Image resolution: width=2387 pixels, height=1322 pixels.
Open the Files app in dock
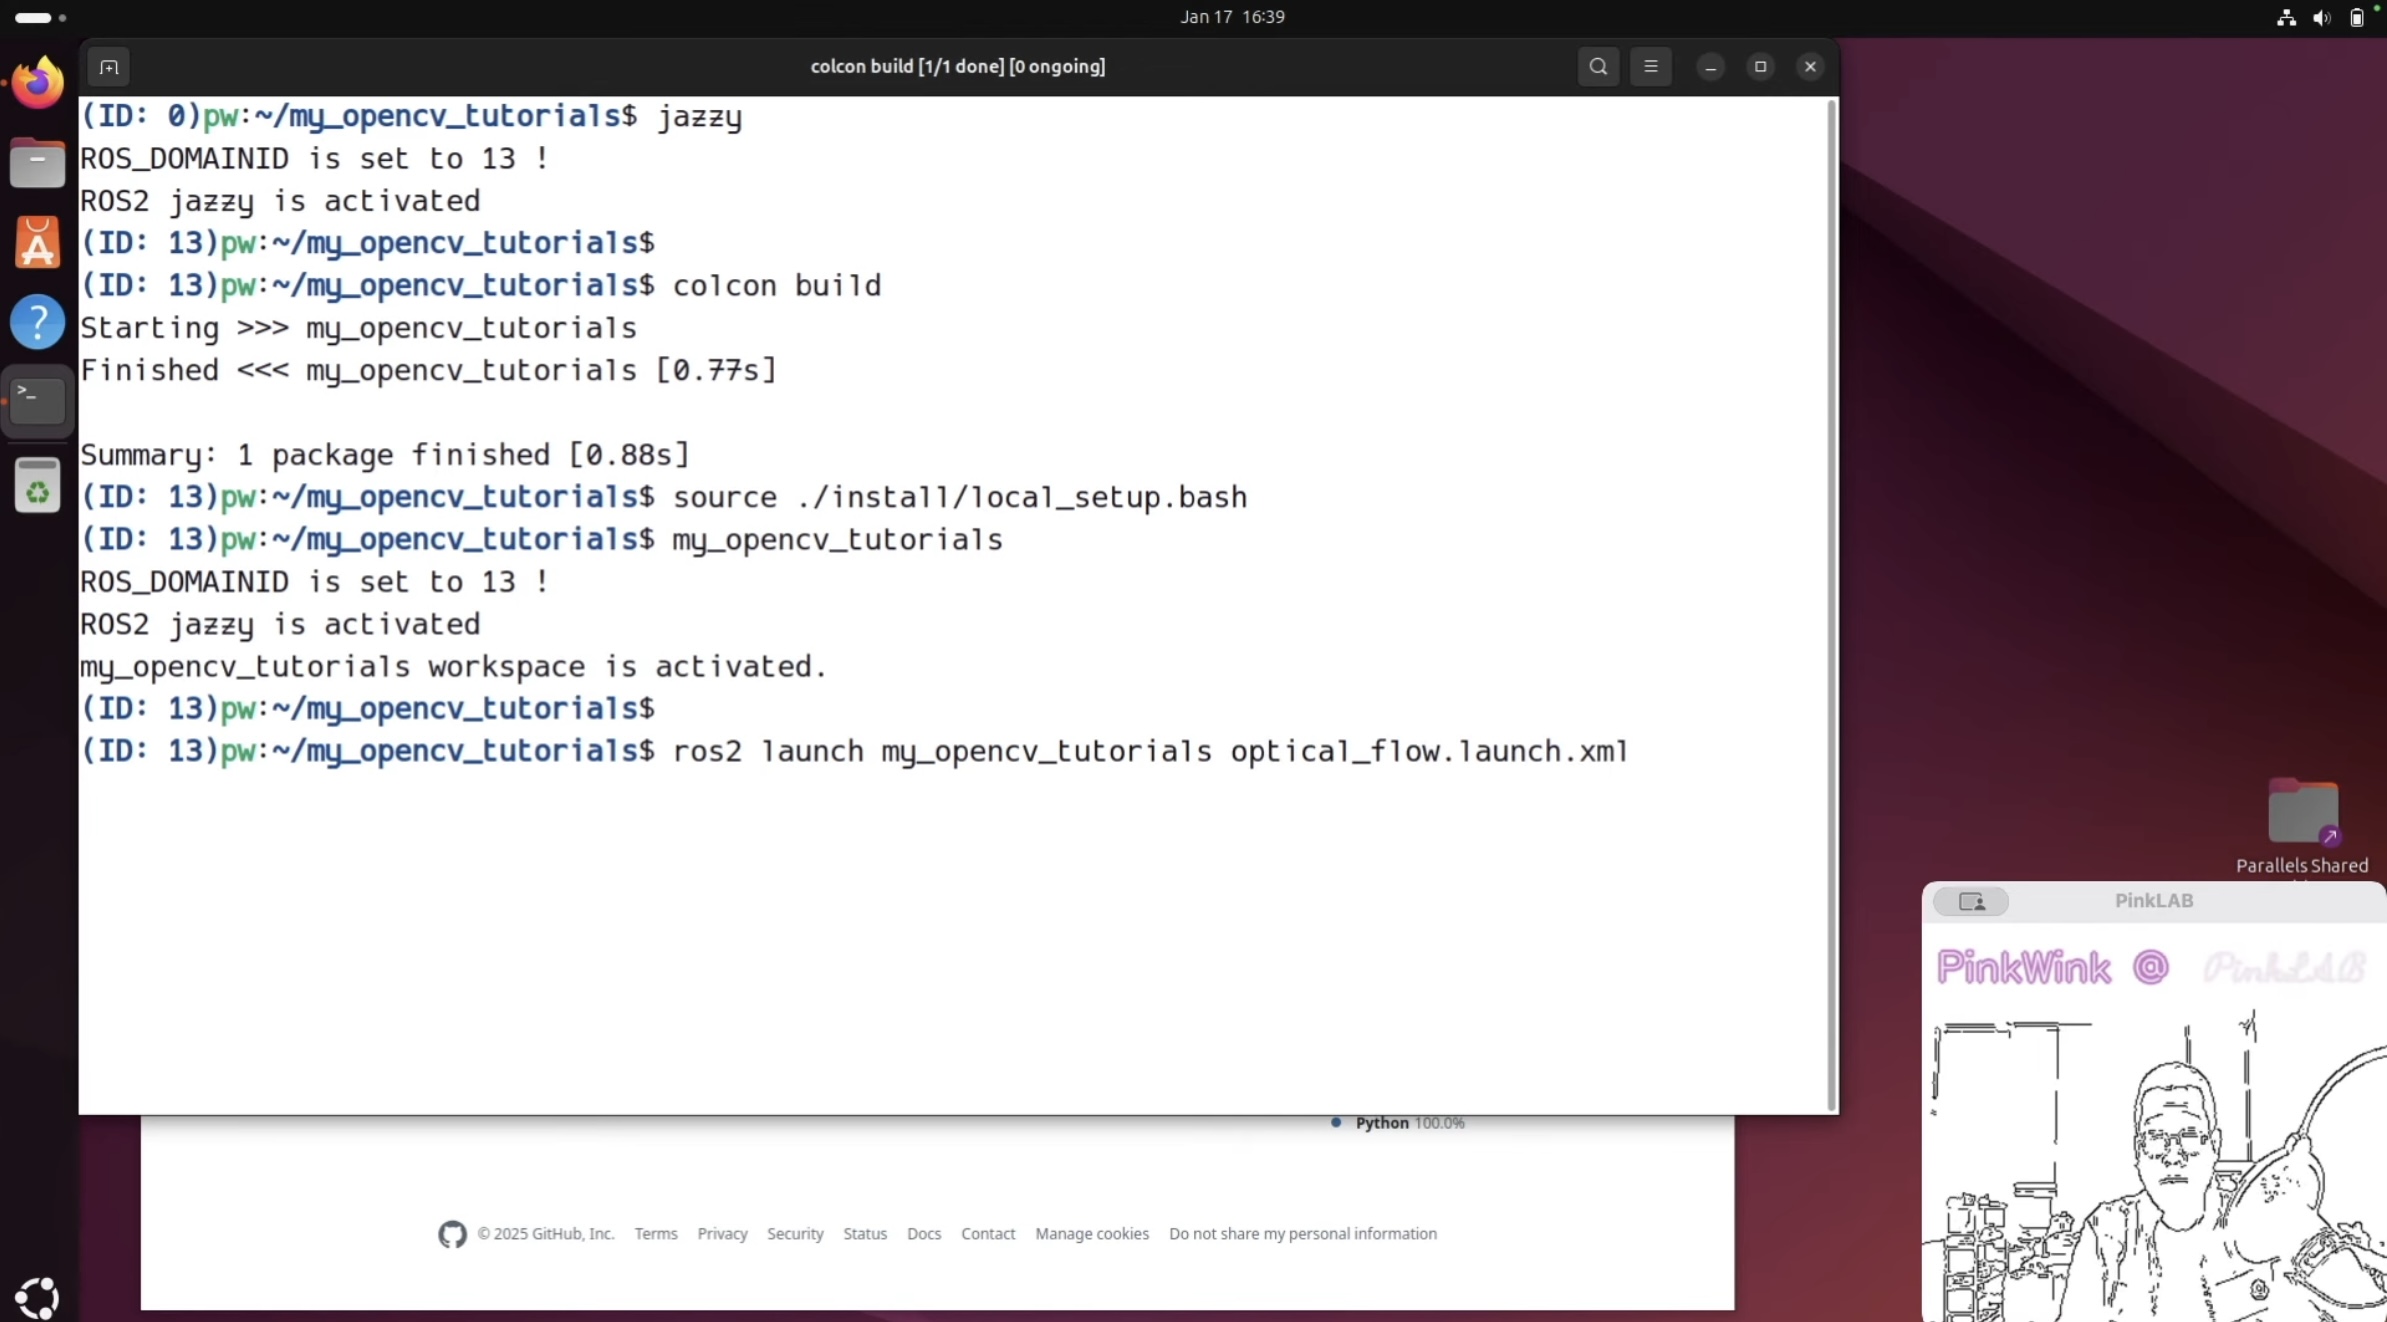pyautogui.click(x=38, y=163)
